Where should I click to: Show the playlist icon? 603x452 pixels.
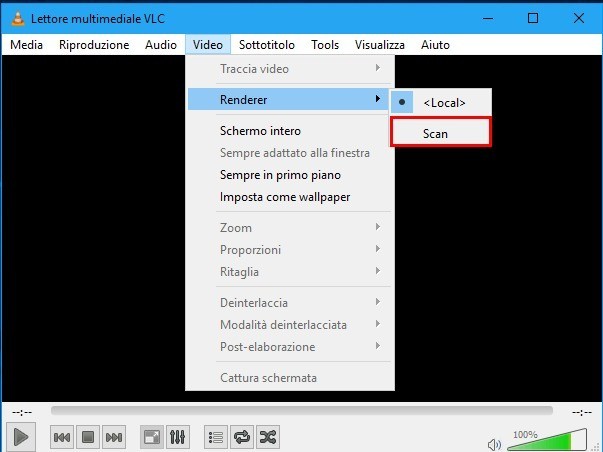(x=216, y=437)
